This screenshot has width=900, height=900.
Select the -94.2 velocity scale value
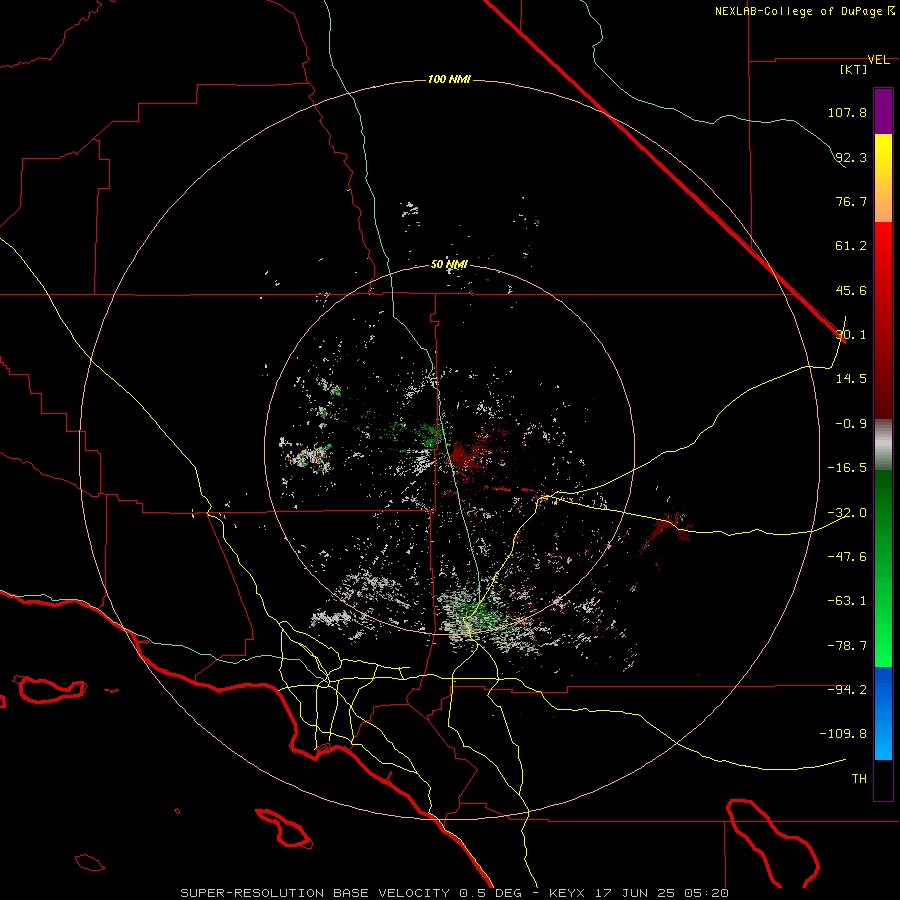point(847,690)
